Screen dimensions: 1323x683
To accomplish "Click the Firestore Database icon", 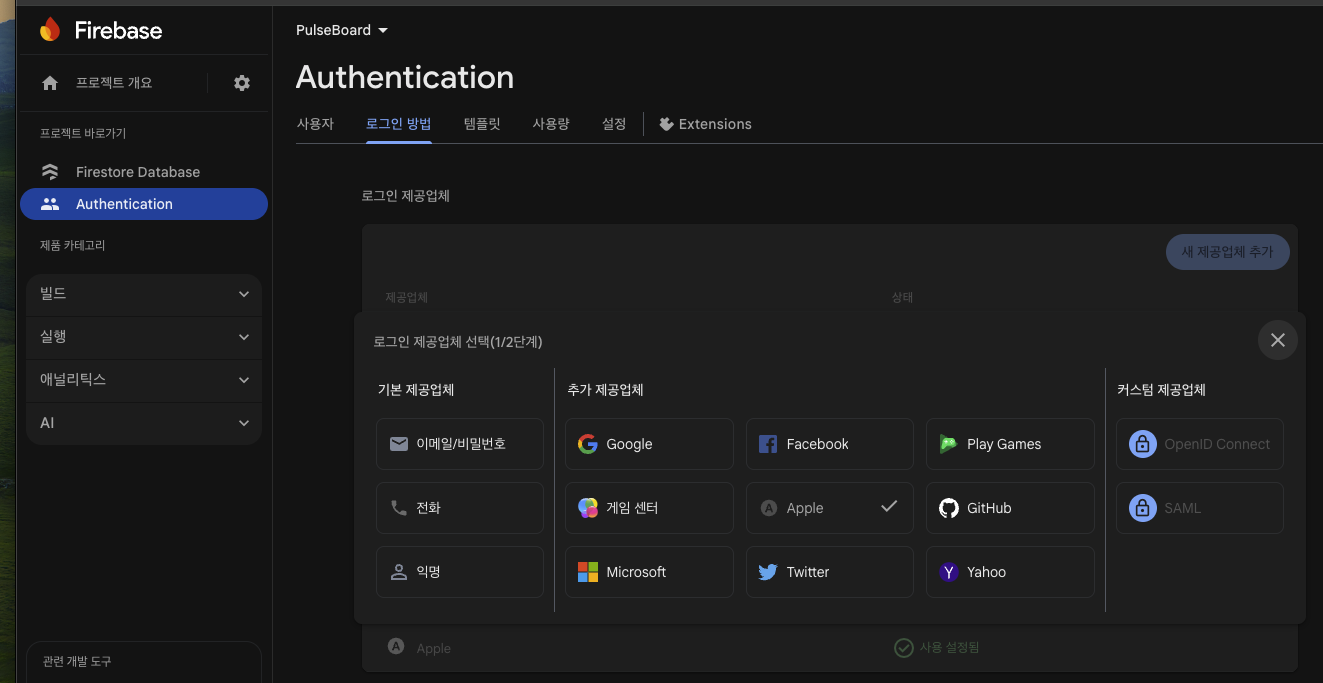I will 50,172.
